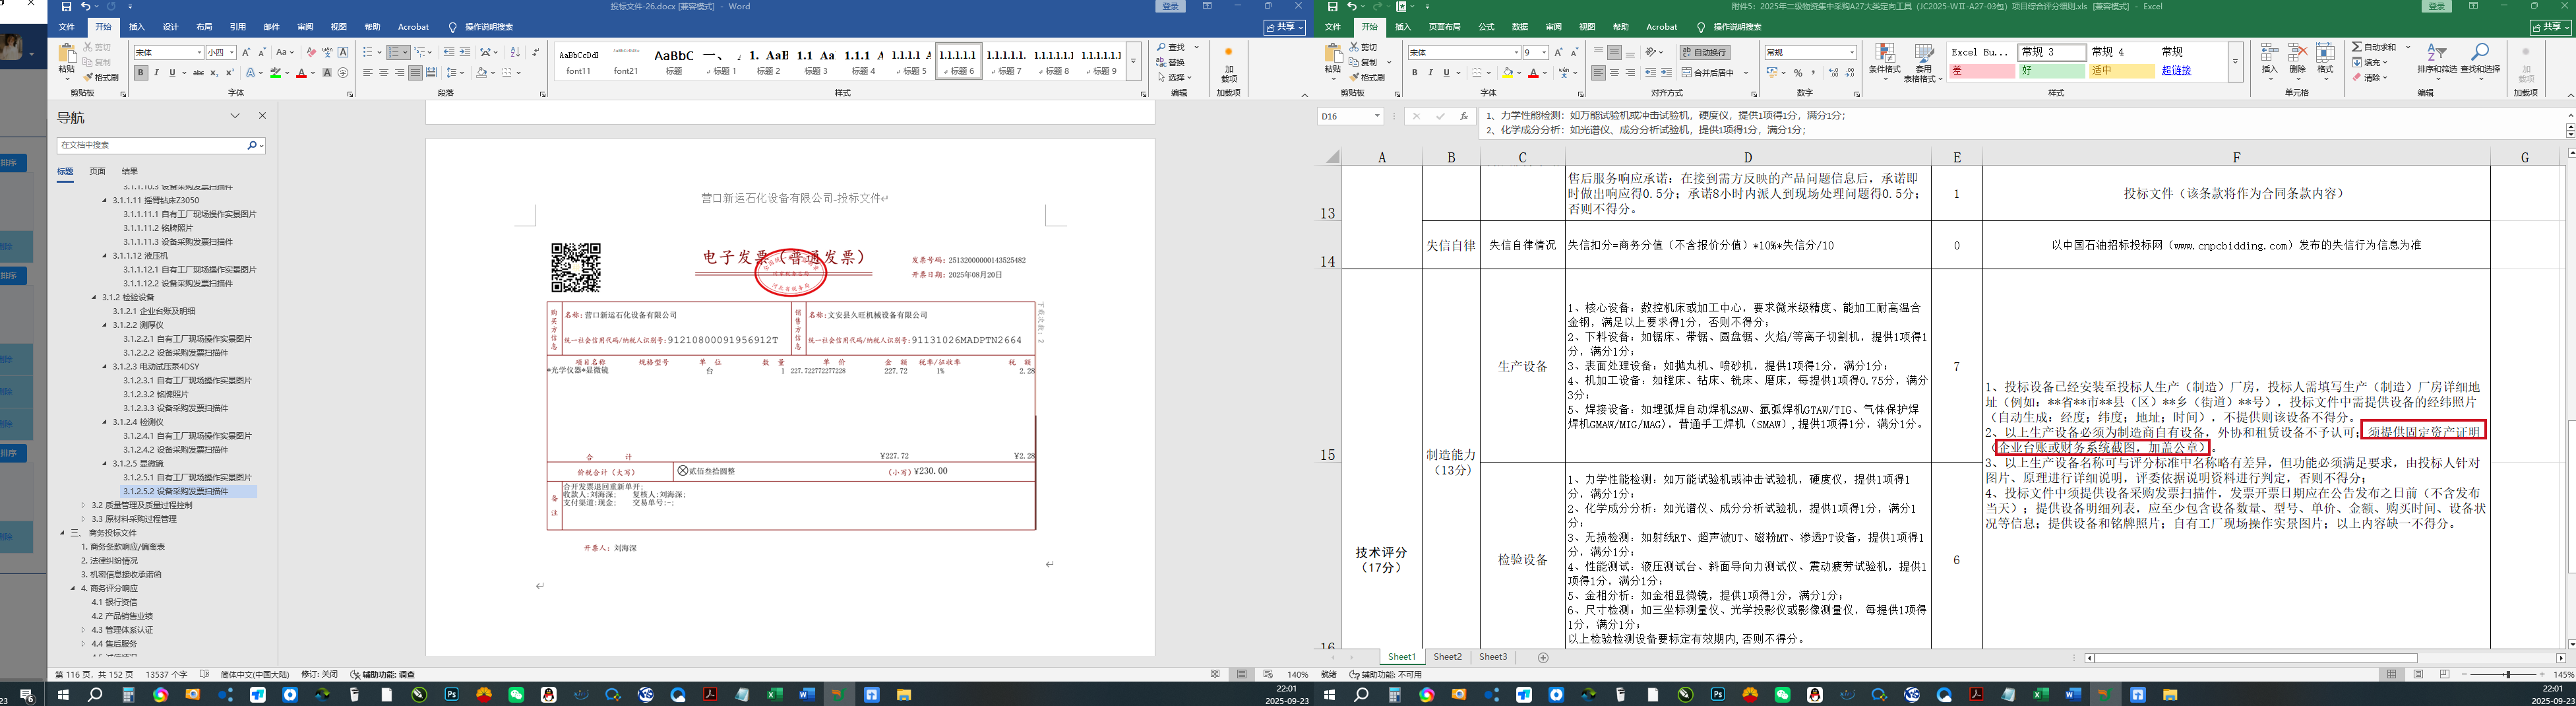Center-align text in Word
The width and height of the screenshot is (2576, 706).
click(383, 73)
